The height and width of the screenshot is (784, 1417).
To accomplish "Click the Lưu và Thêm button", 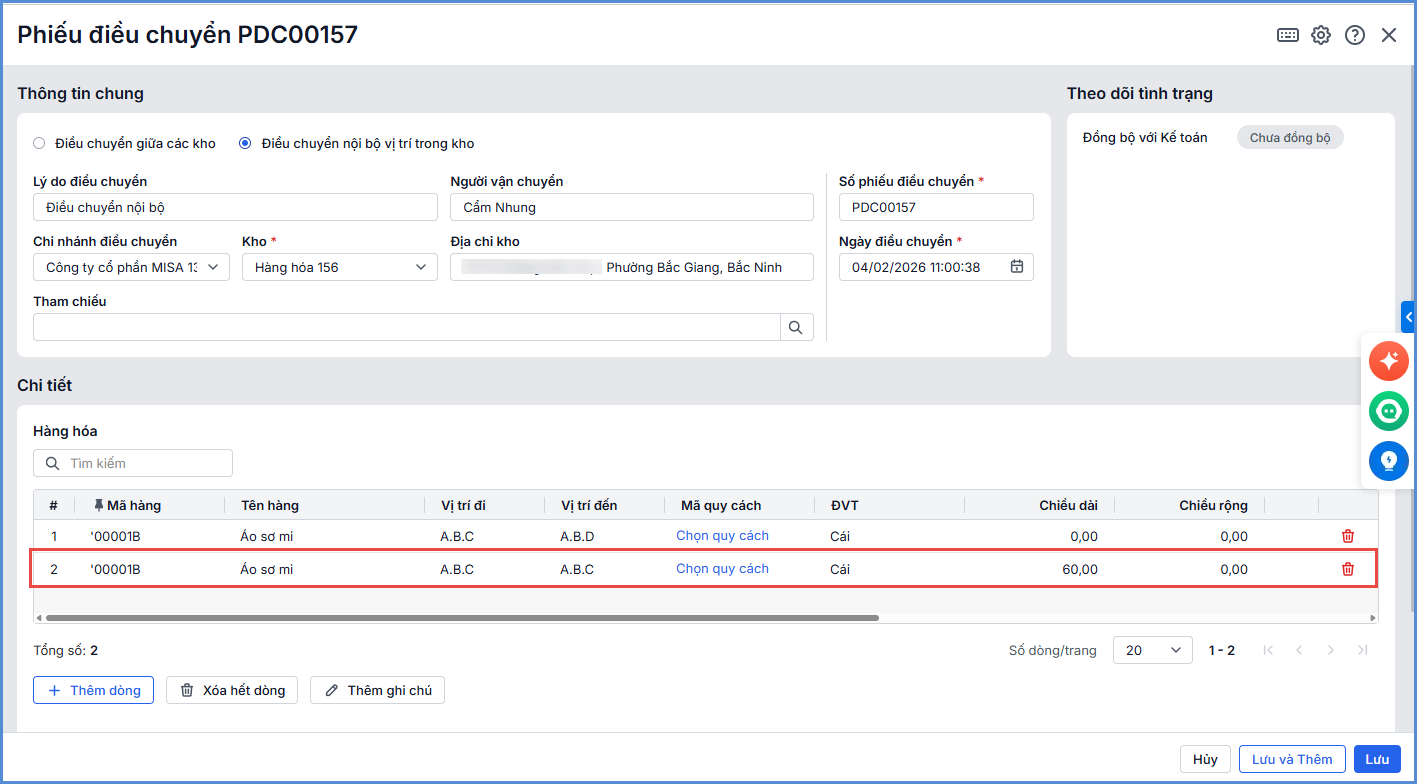I will tap(1292, 759).
